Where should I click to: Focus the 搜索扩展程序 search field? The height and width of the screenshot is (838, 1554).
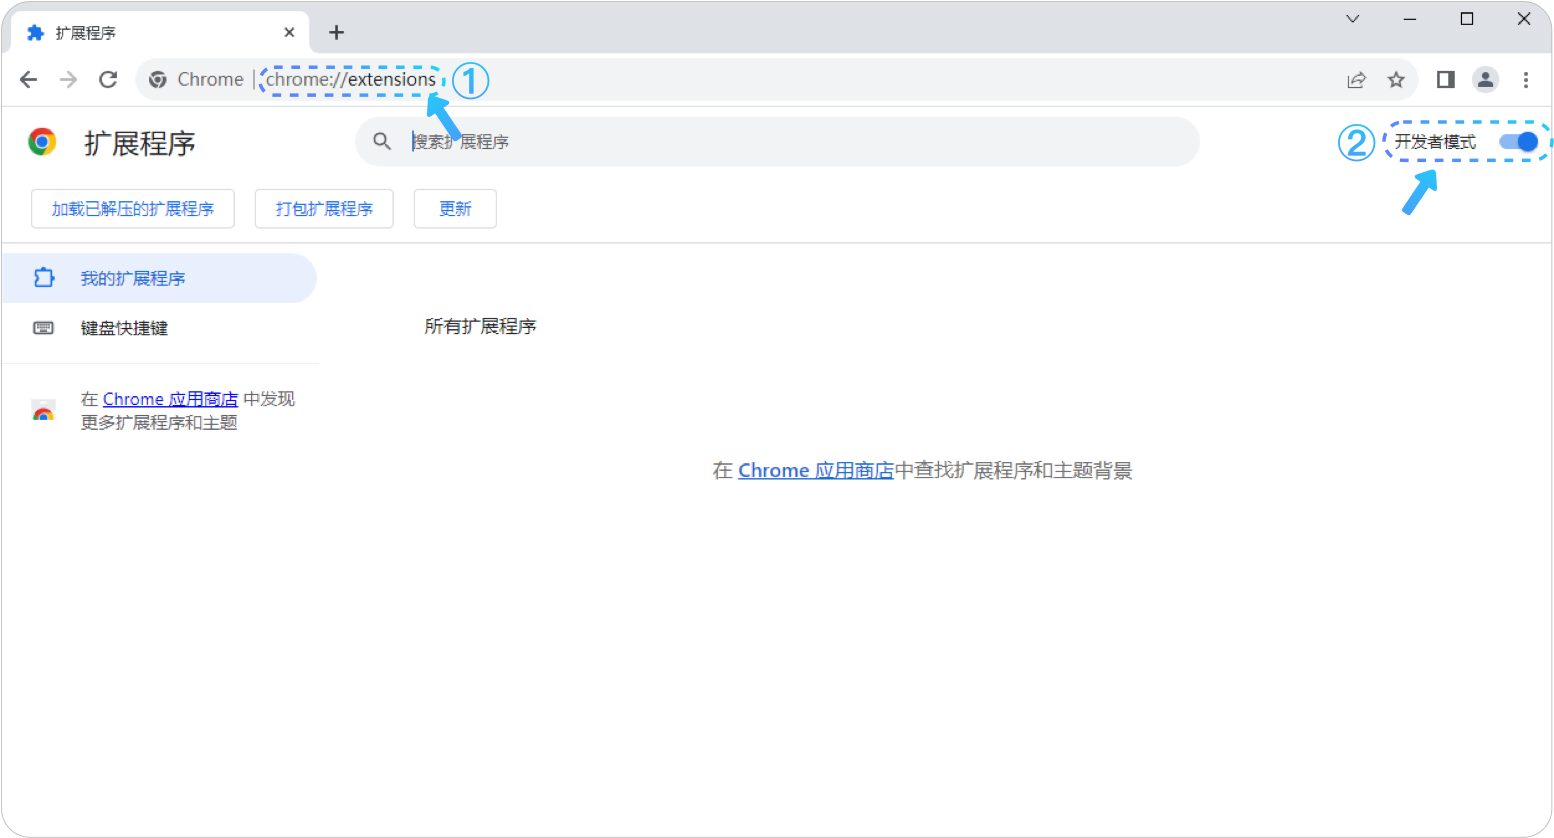777,142
